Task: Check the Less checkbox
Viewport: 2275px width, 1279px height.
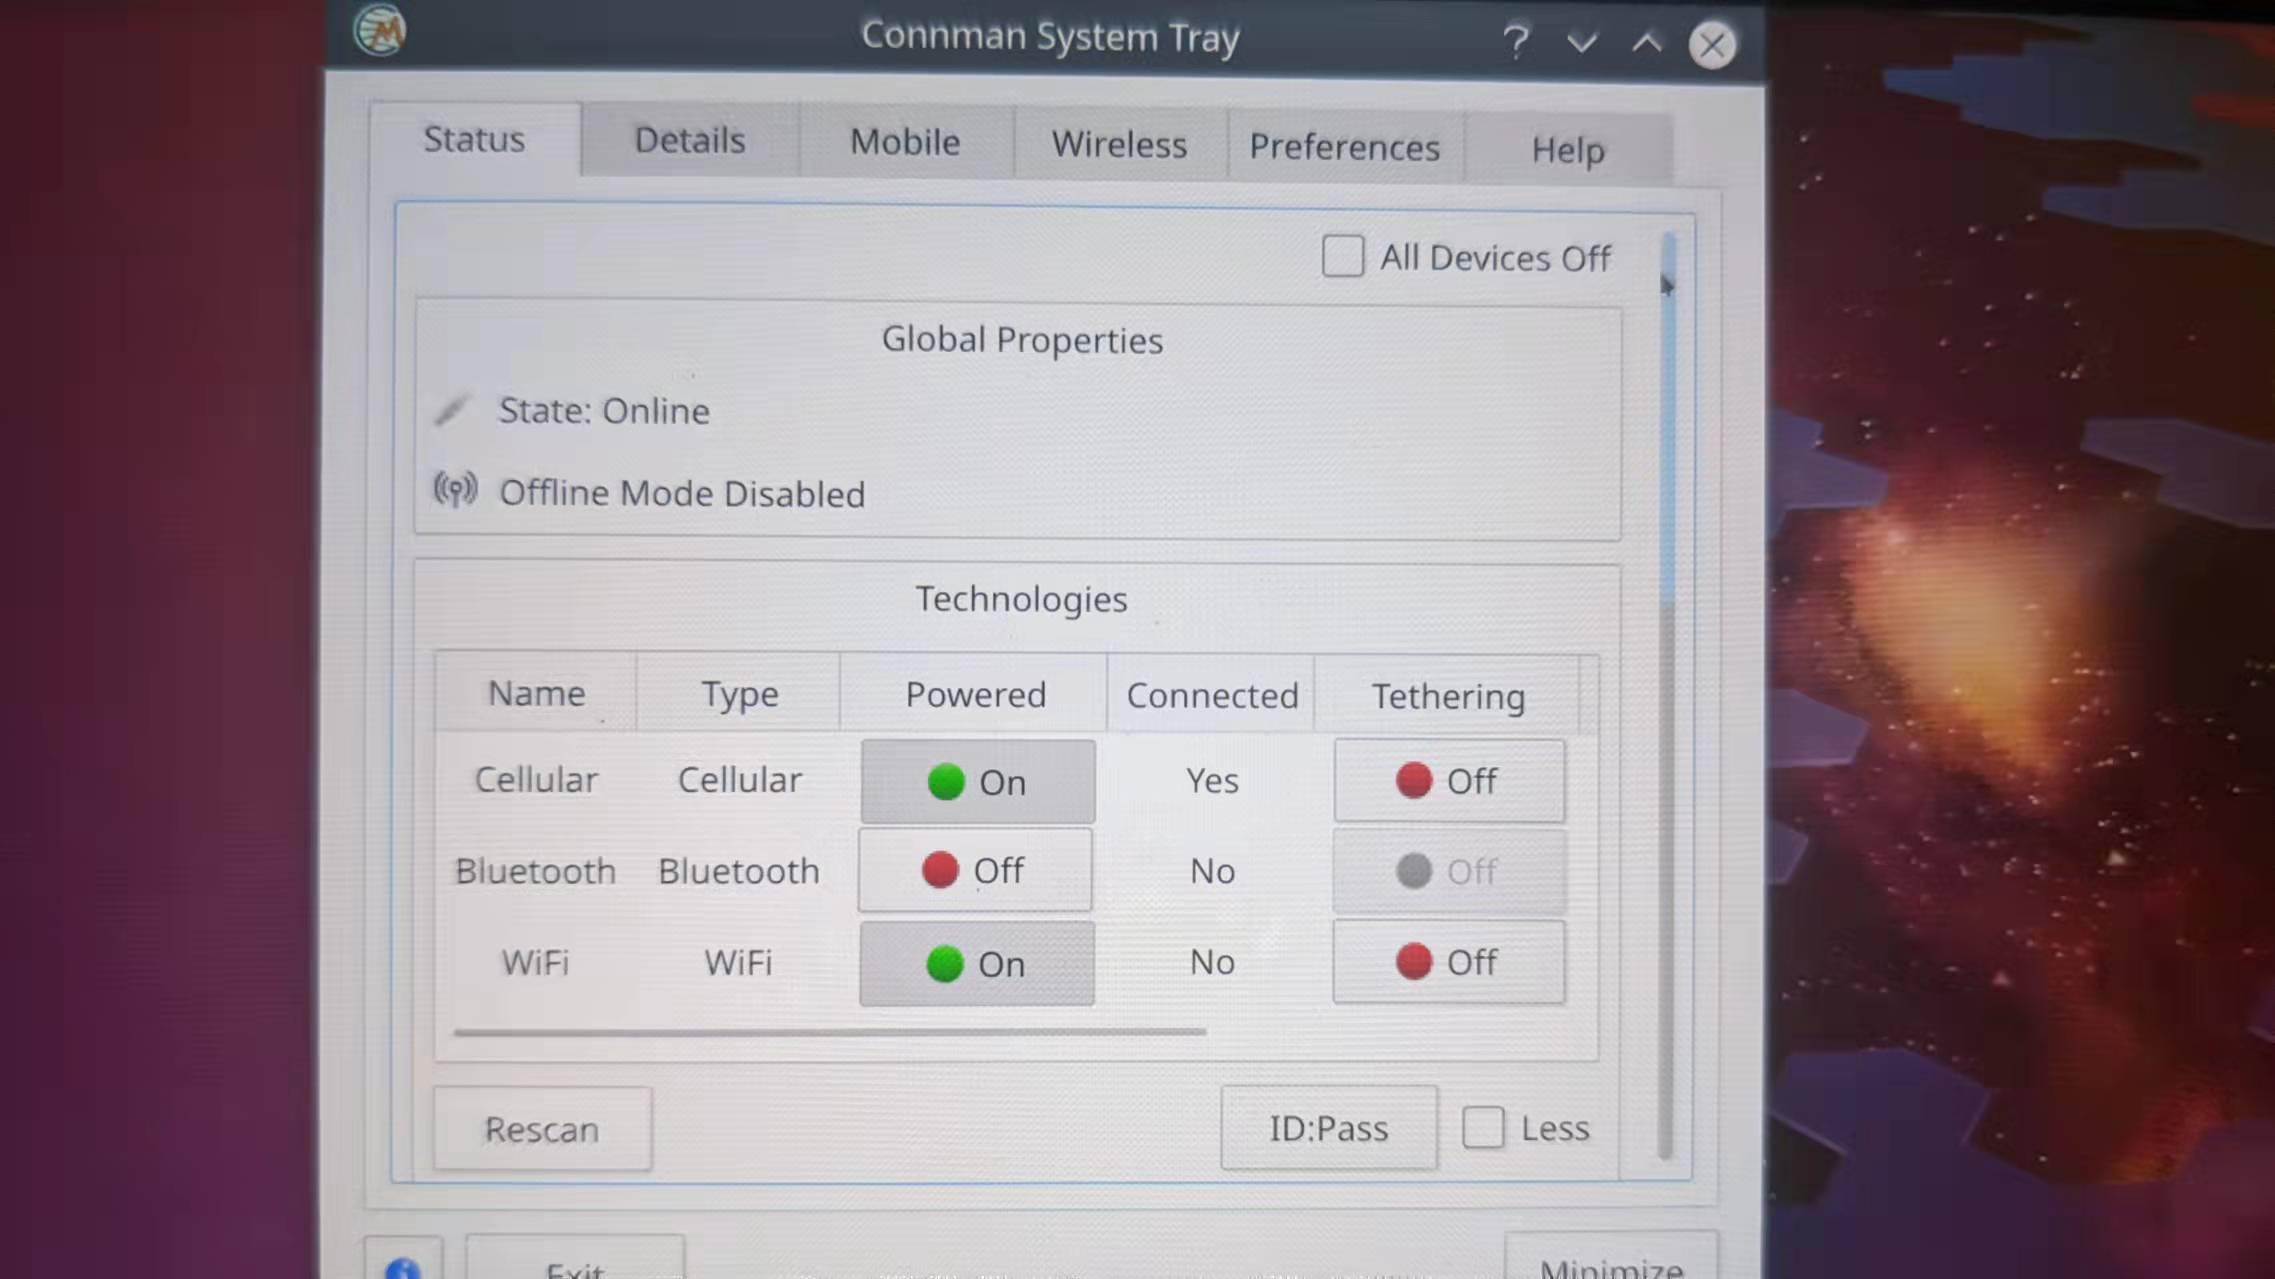Action: click(1482, 1127)
